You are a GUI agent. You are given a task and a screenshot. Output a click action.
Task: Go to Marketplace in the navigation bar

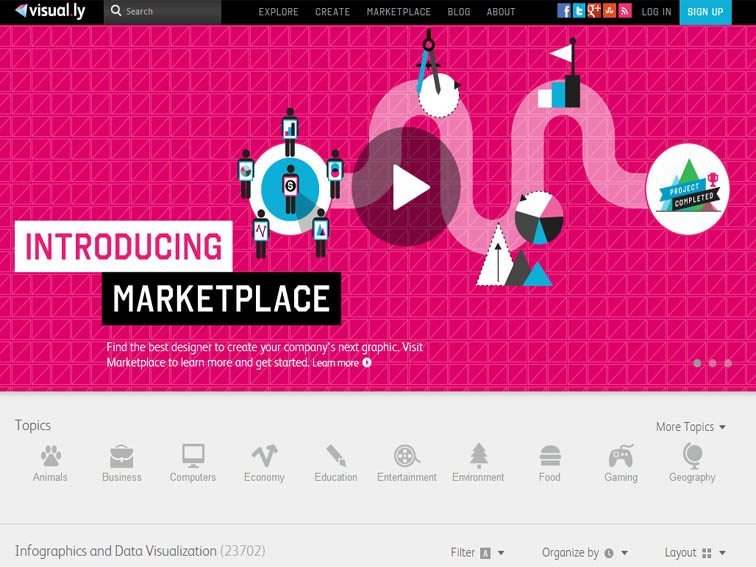click(398, 12)
